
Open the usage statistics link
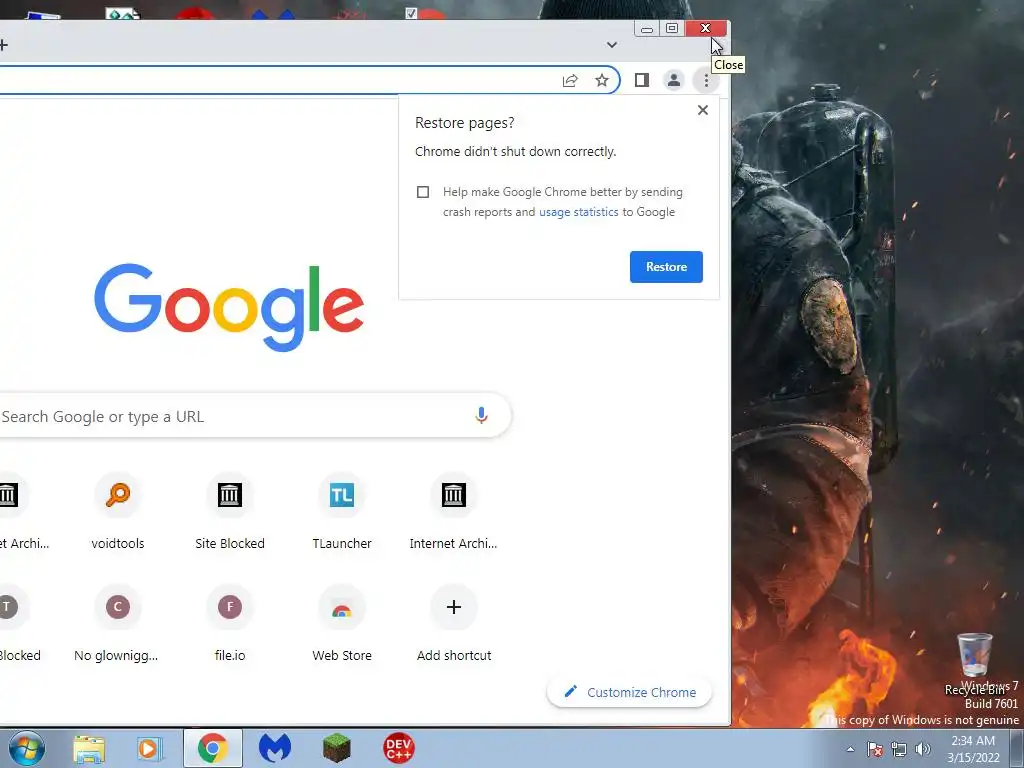click(579, 212)
